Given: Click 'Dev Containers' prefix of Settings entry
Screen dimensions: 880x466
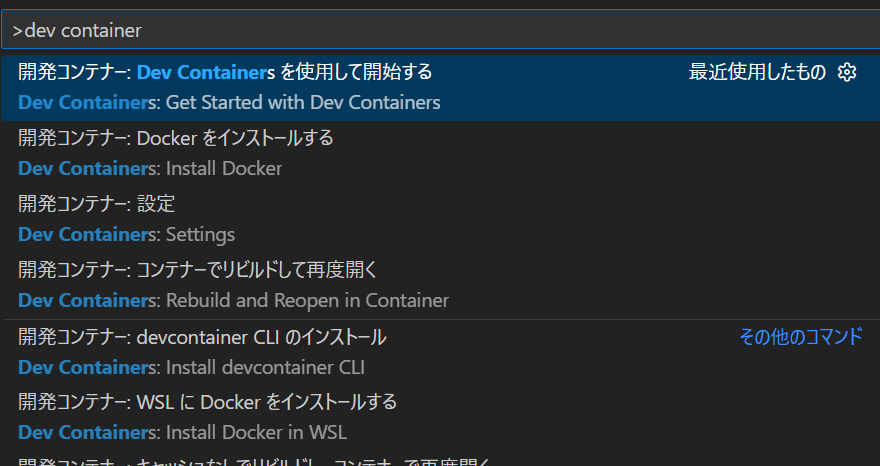Looking at the screenshot, I should (x=86, y=235).
